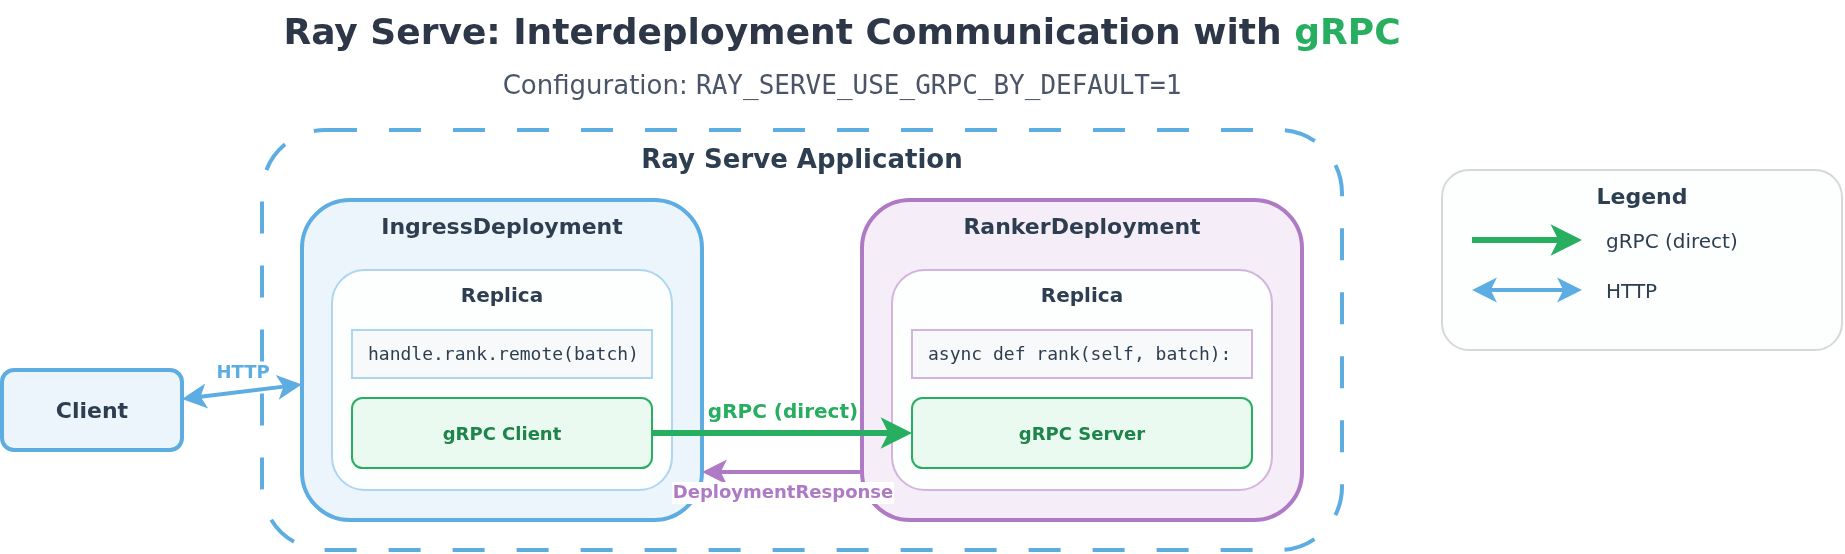
Task: Click the handle.rank.remote(batch) code snippet
Action: click(x=502, y=354)
